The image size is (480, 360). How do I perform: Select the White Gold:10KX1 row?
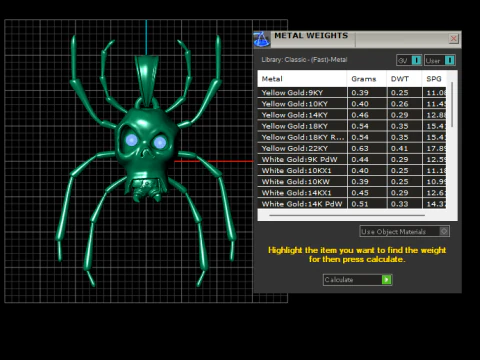click(352, 170)
